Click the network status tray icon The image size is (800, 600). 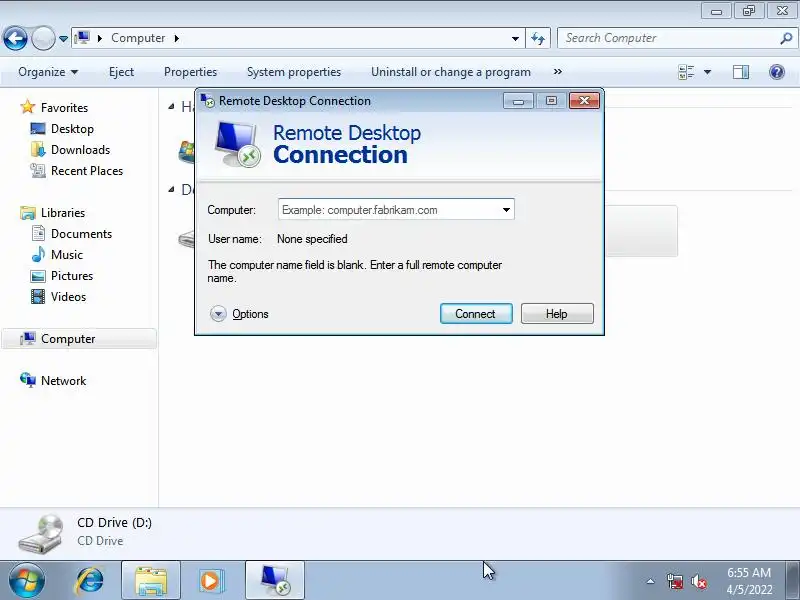click(675, 581)
